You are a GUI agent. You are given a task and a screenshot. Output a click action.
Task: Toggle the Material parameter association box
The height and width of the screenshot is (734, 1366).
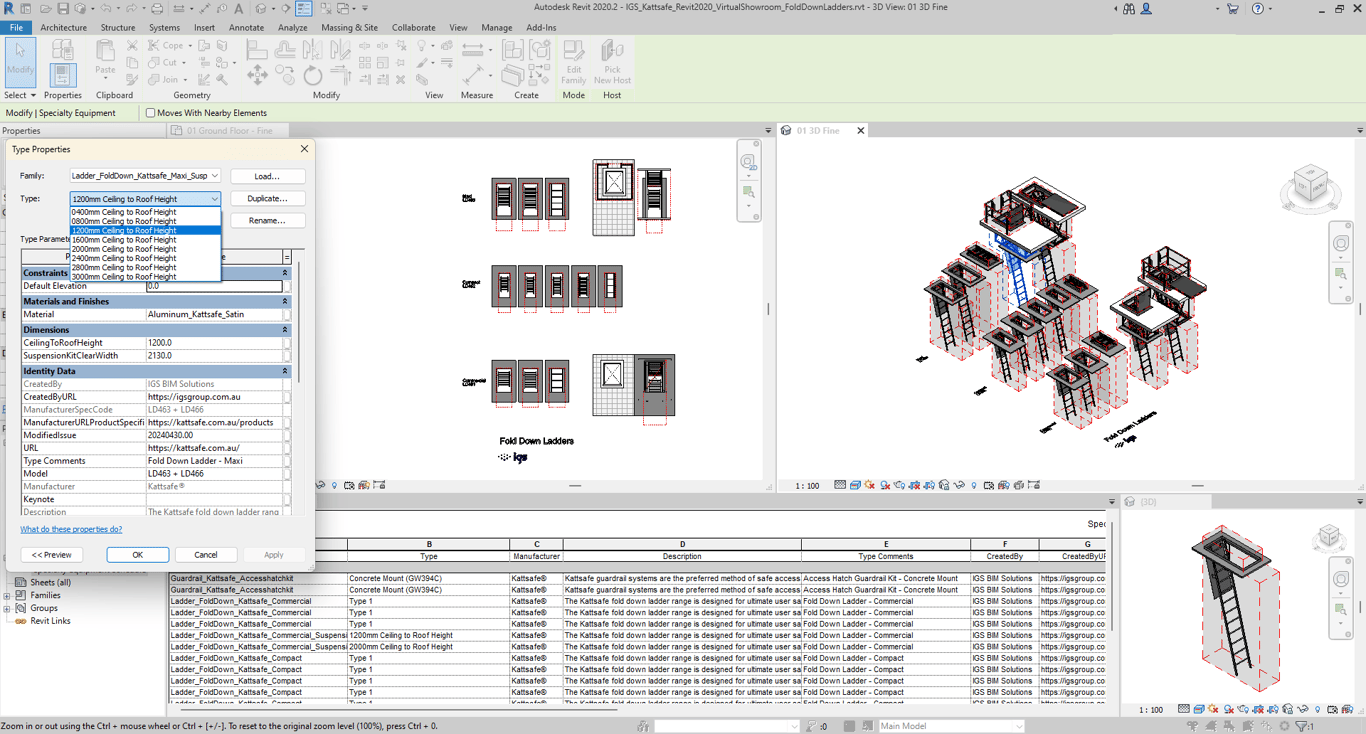tap(287, 314)
